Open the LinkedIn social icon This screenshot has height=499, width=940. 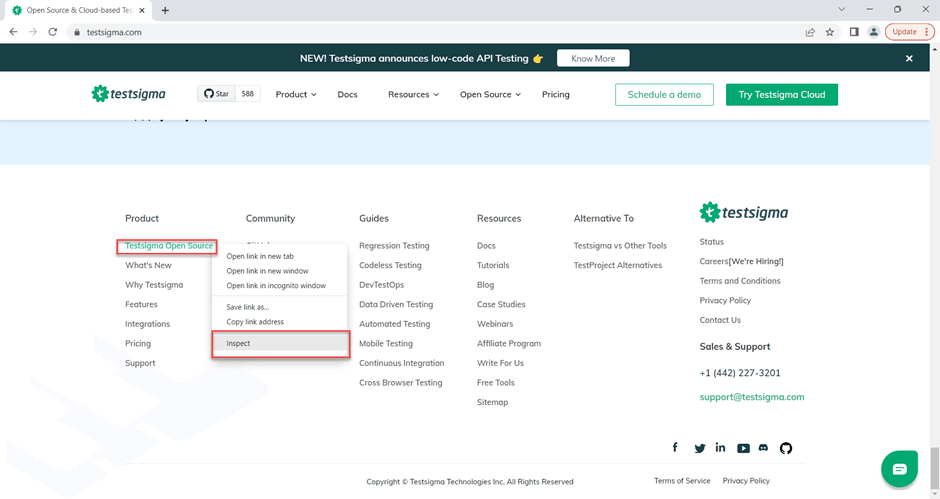(x=721, y=447)
